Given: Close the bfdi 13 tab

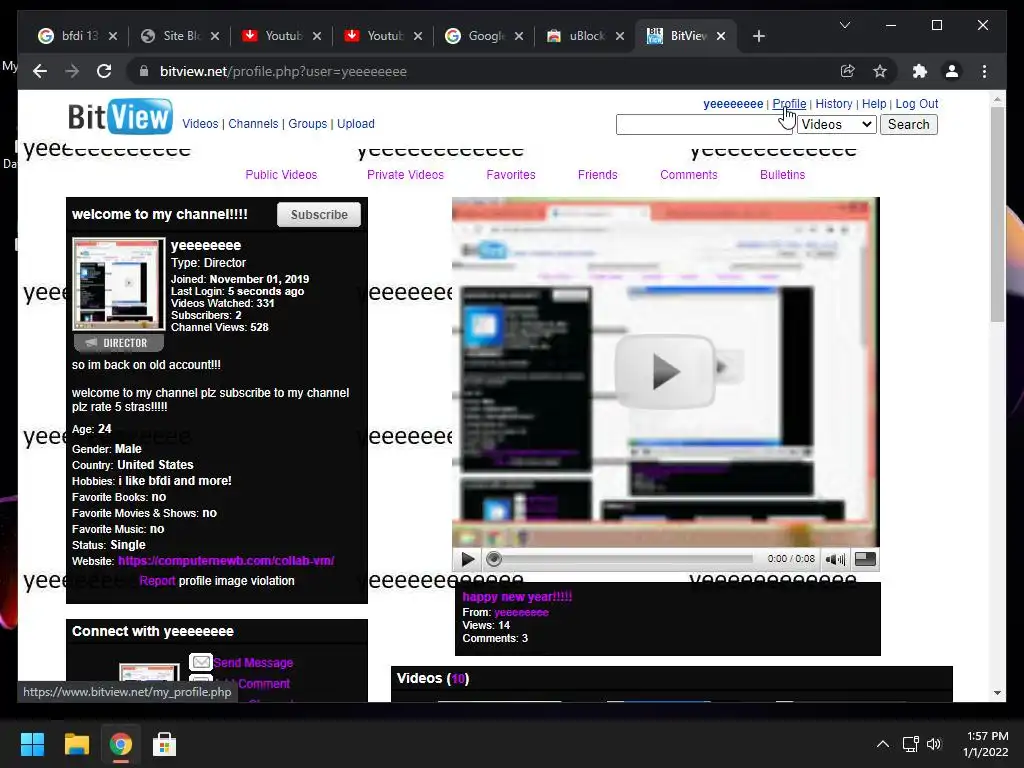Looking at the screenshot, I should (x=113, y=36).
